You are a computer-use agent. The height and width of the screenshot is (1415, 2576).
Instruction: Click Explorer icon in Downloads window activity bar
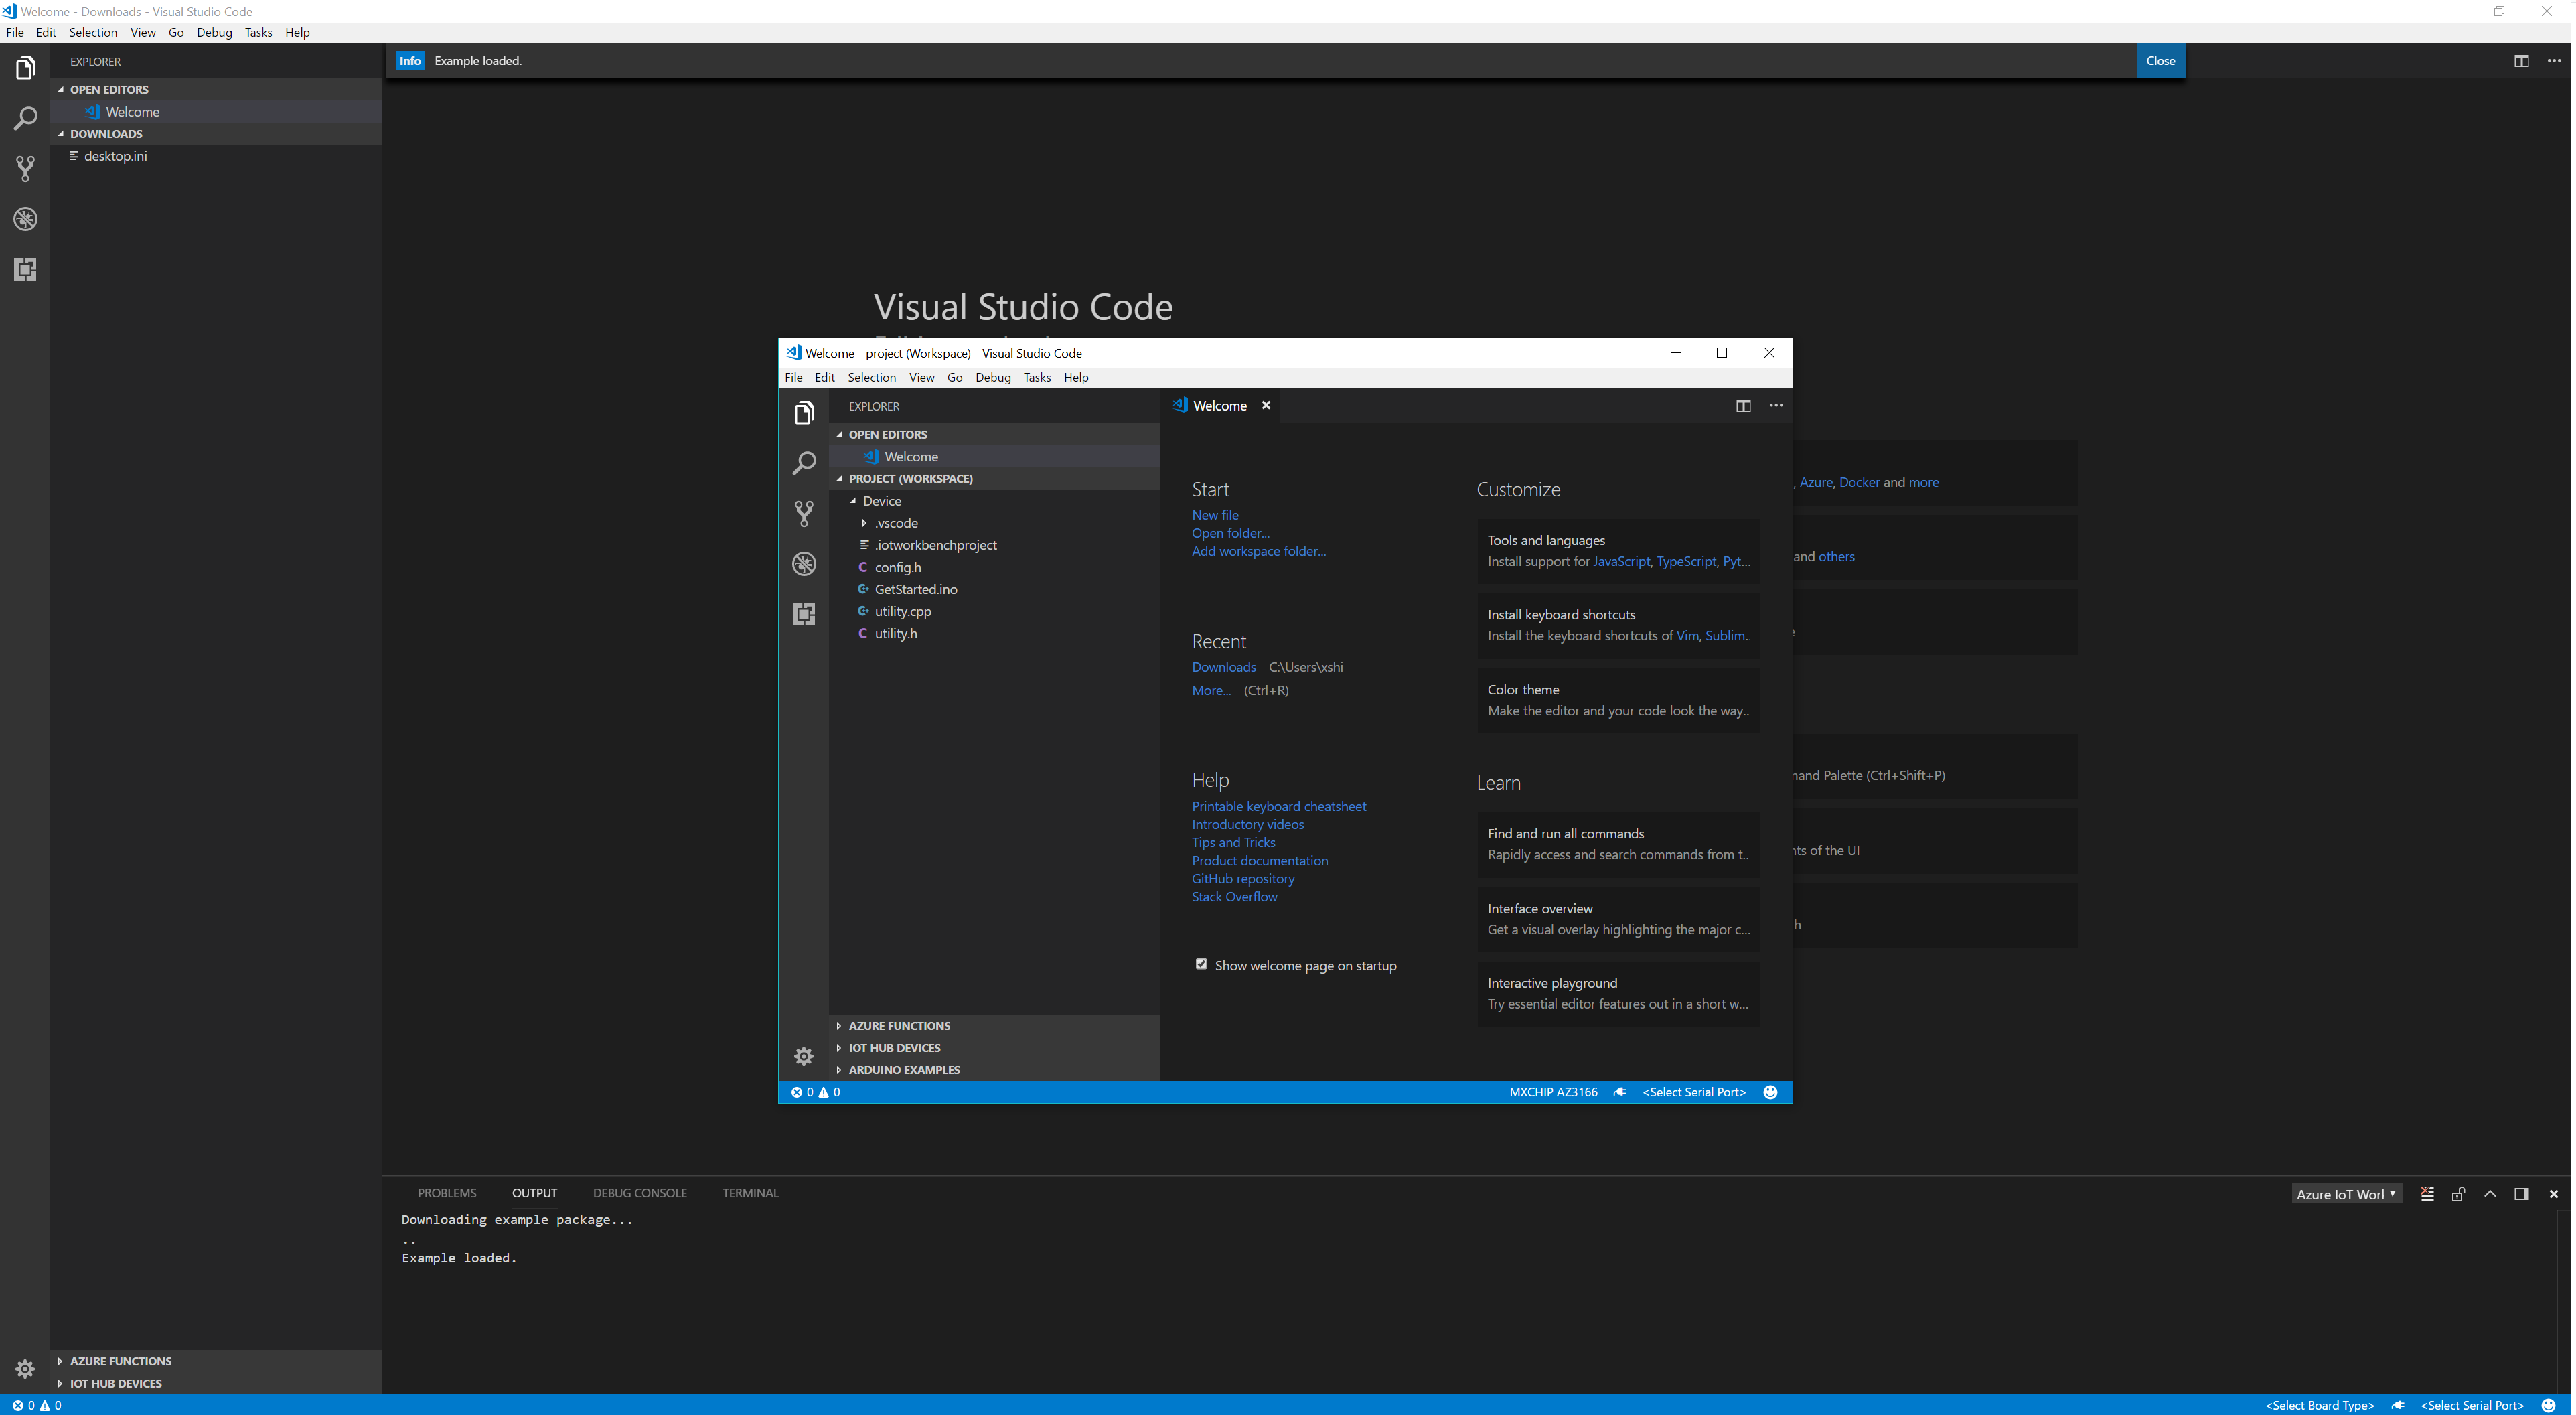pos(26,68)
